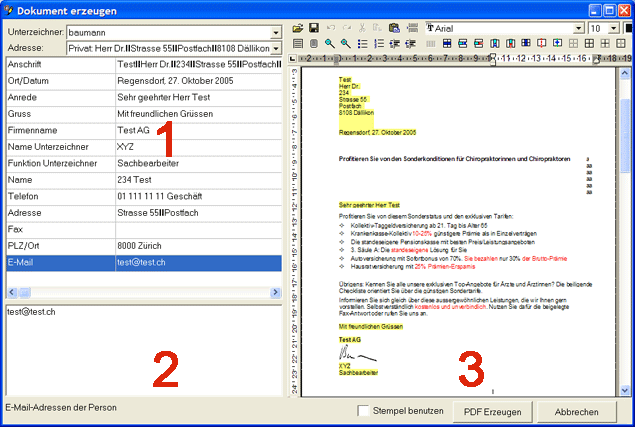Click the black font color swatch

[x=629, y=28]
